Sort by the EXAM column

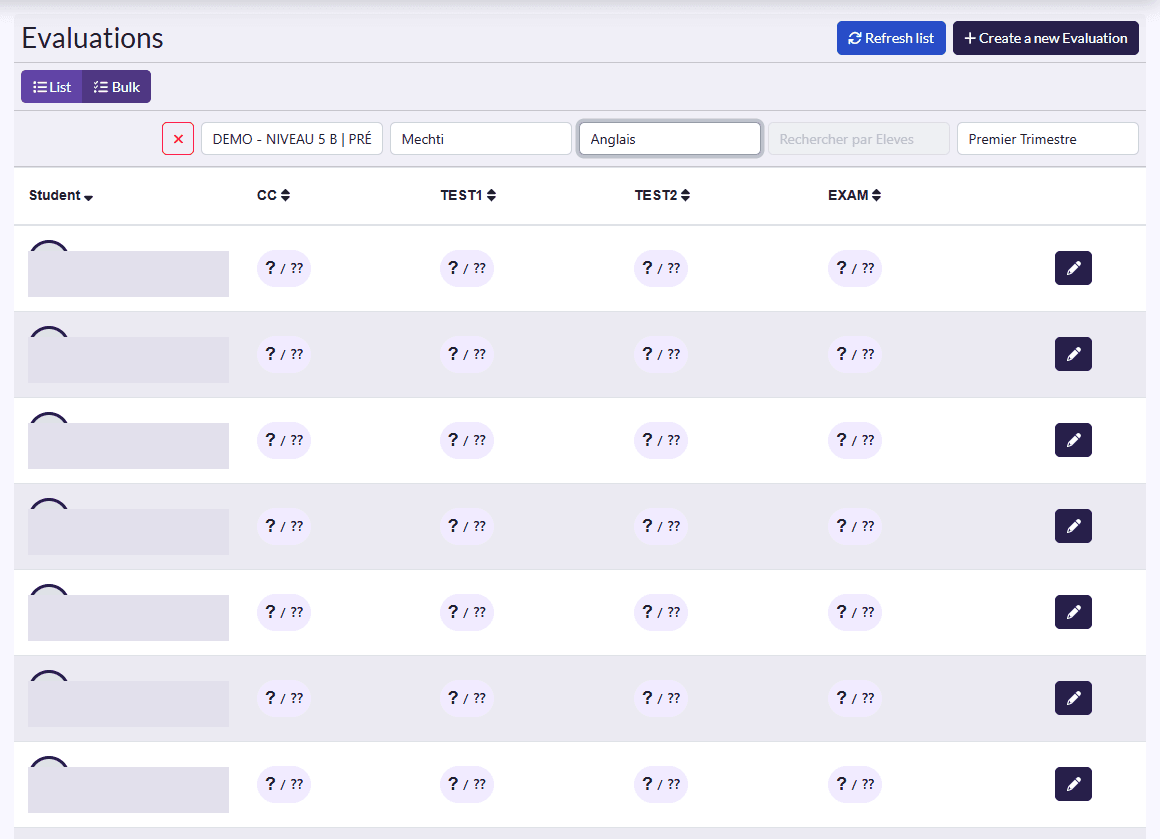click(x=854, y=195)
